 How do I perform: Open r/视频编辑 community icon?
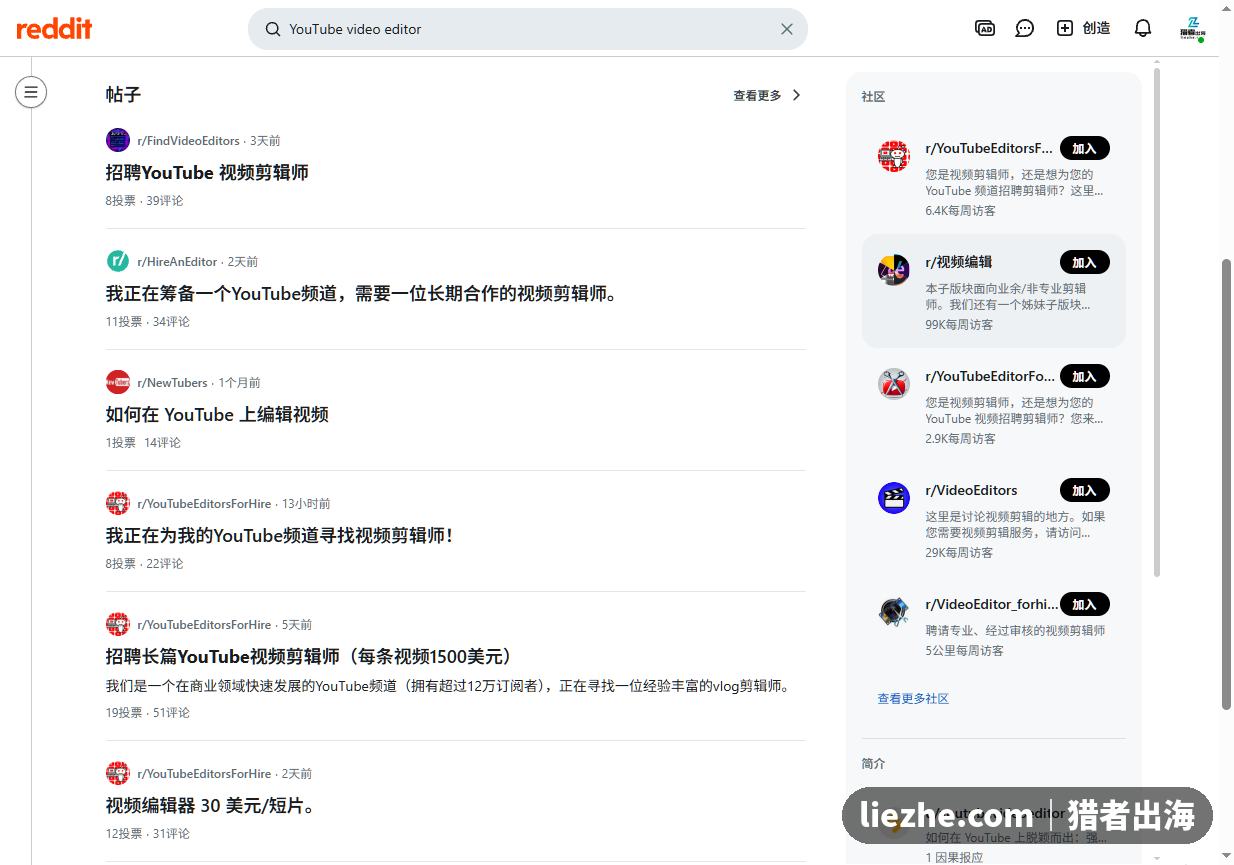[894, 270]
